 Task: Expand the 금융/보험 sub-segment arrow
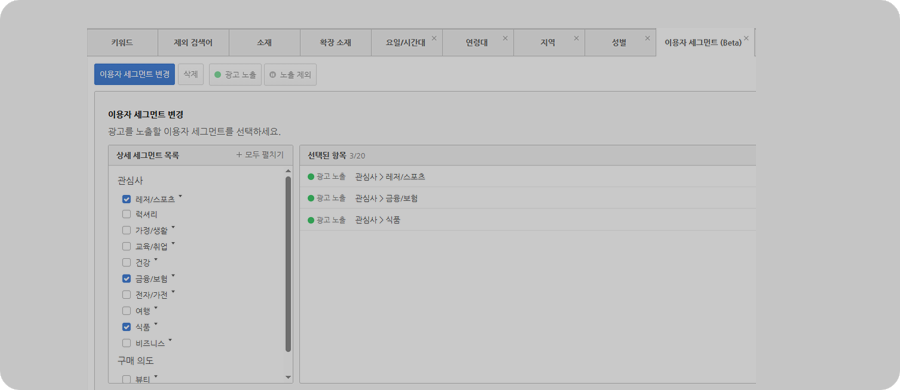click(173, 276)
